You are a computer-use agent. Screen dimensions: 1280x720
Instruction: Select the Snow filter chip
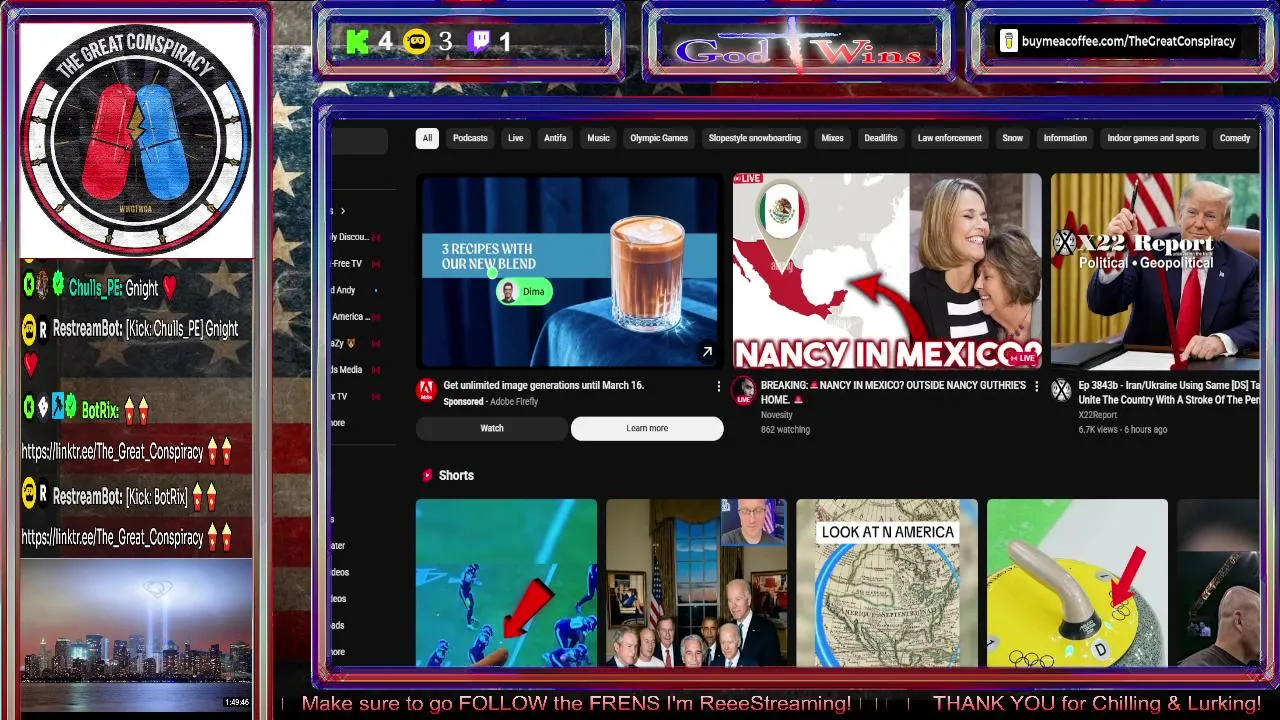point(1012,138)
